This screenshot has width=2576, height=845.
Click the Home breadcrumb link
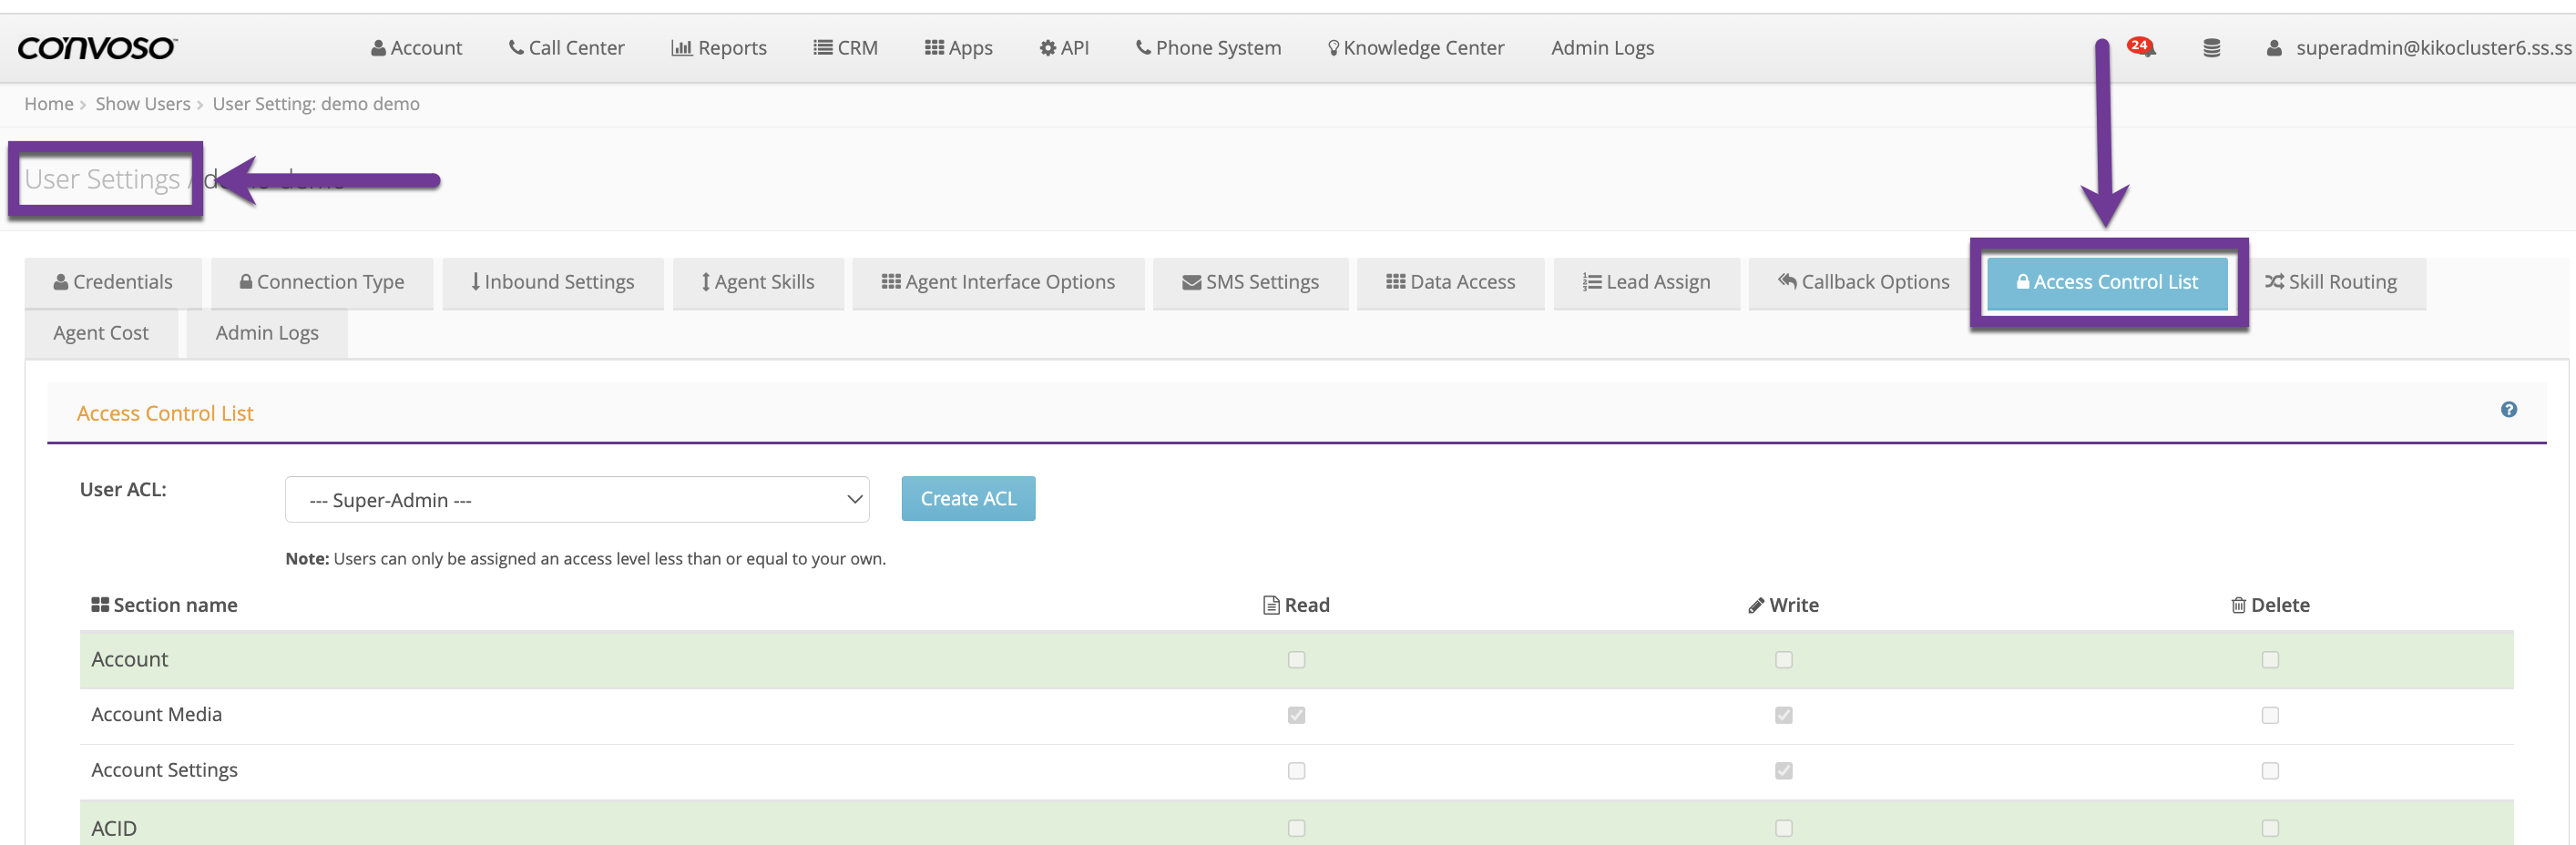click(x=48, y=104)
